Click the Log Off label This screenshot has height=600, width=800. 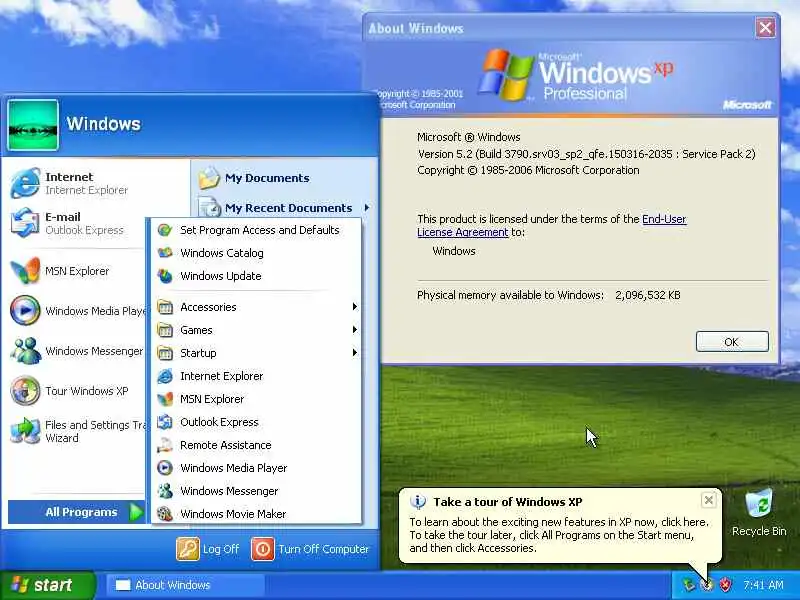[220, 549]
